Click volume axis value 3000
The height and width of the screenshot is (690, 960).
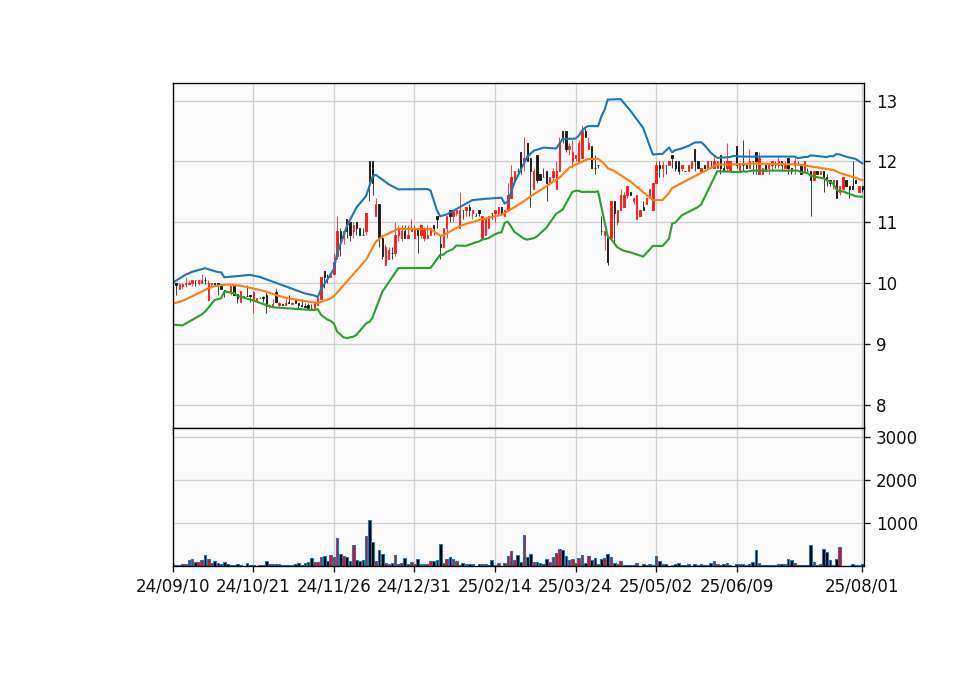(x=897, y=438)
